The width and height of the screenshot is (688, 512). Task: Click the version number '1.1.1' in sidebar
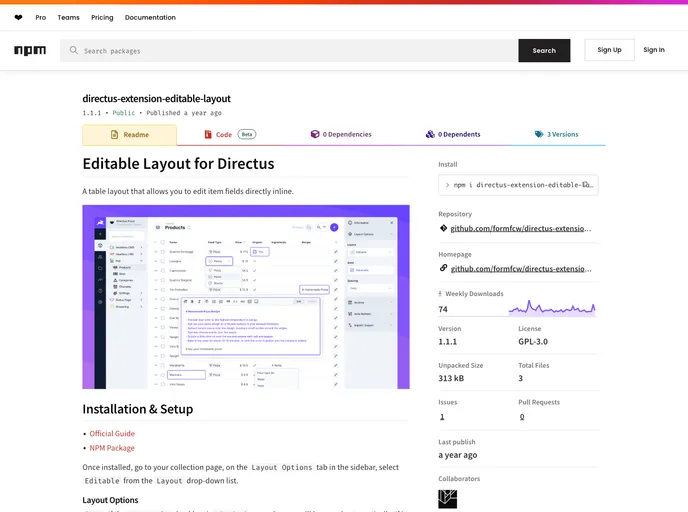tap(448, 341)
